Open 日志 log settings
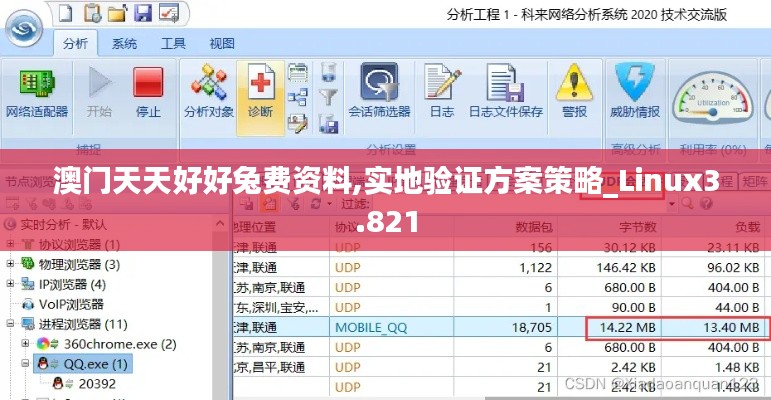The height and width of the screenshot is (400, 771). (x=442, y=92)
